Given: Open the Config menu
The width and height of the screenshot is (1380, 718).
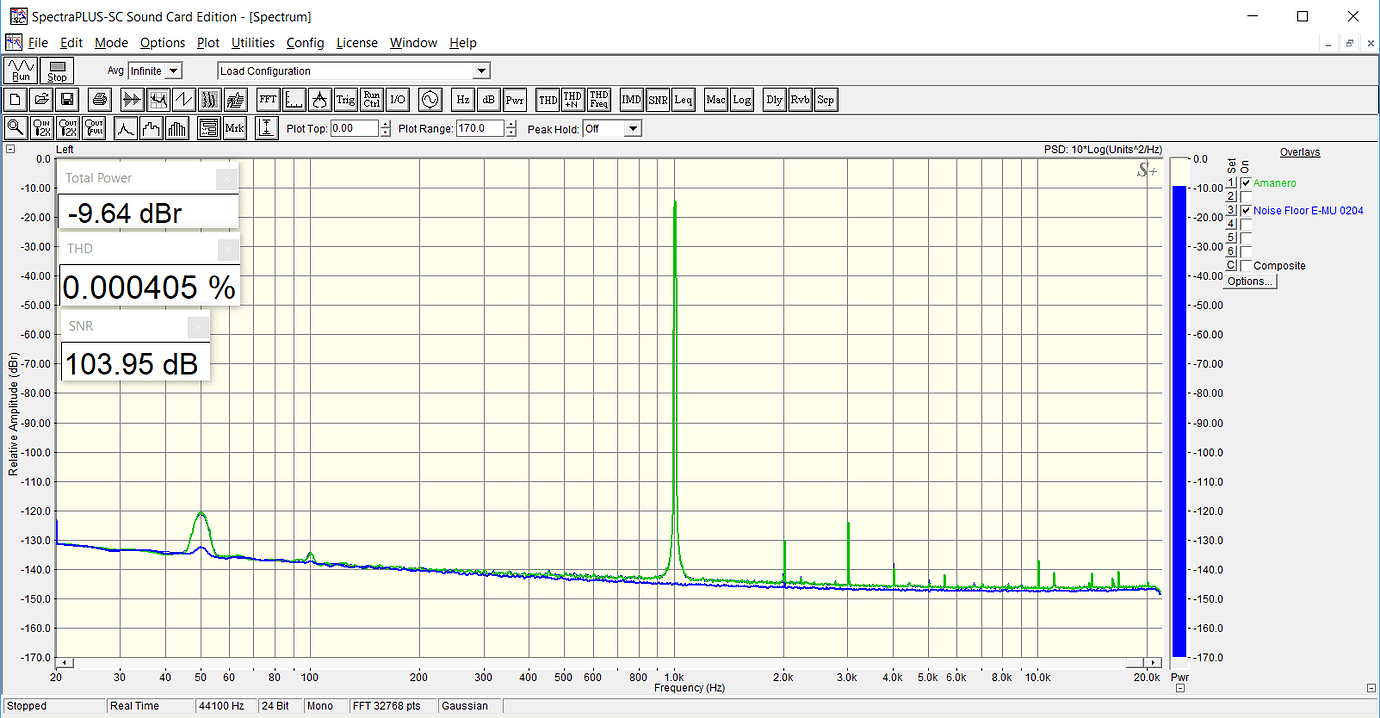Looking at the screenshot, I should tap(305, 43).
